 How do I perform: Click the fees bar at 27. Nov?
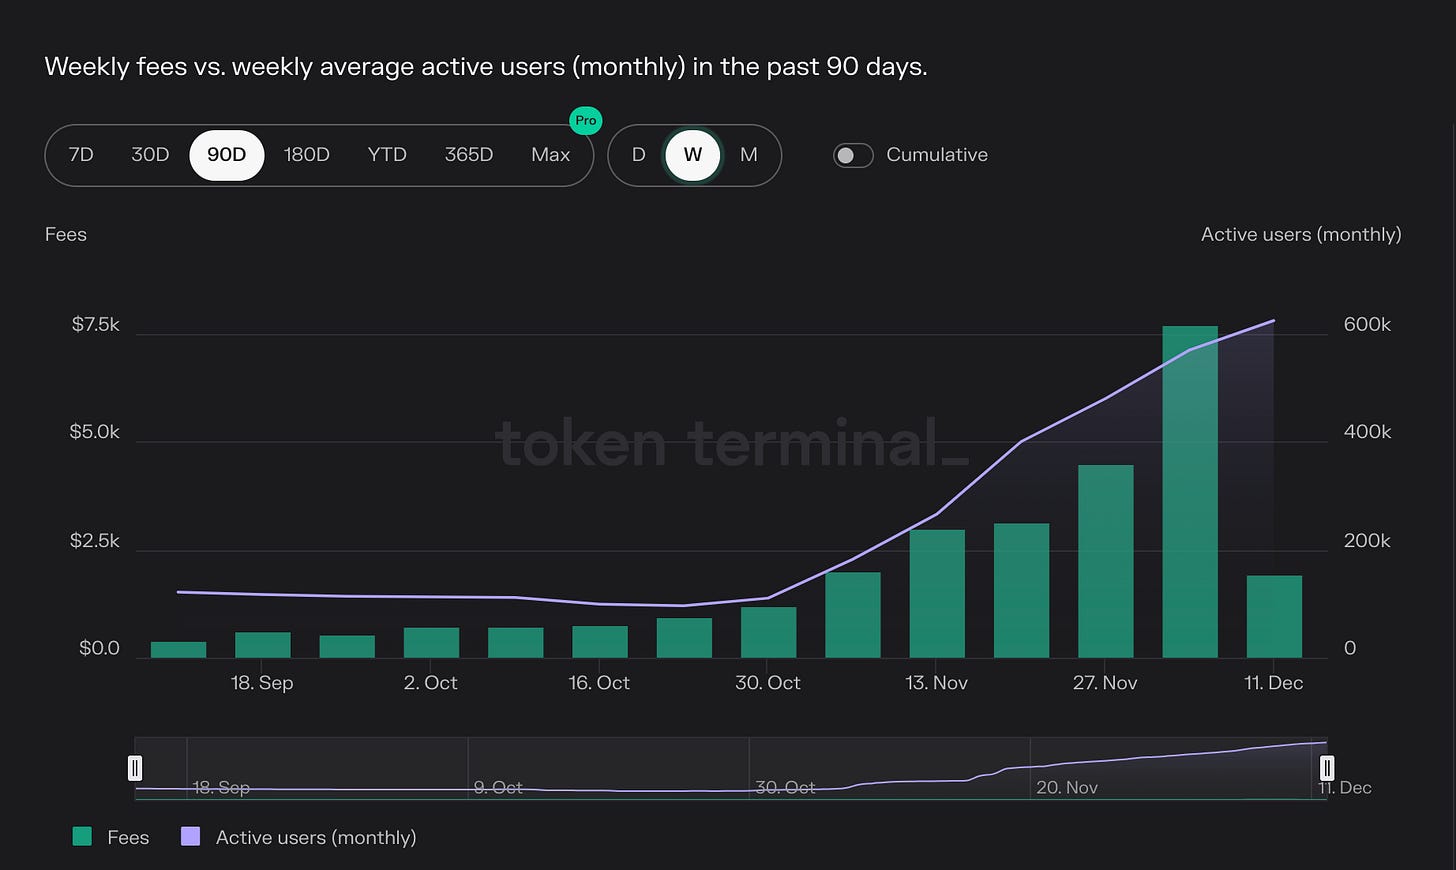[1106, 561]
